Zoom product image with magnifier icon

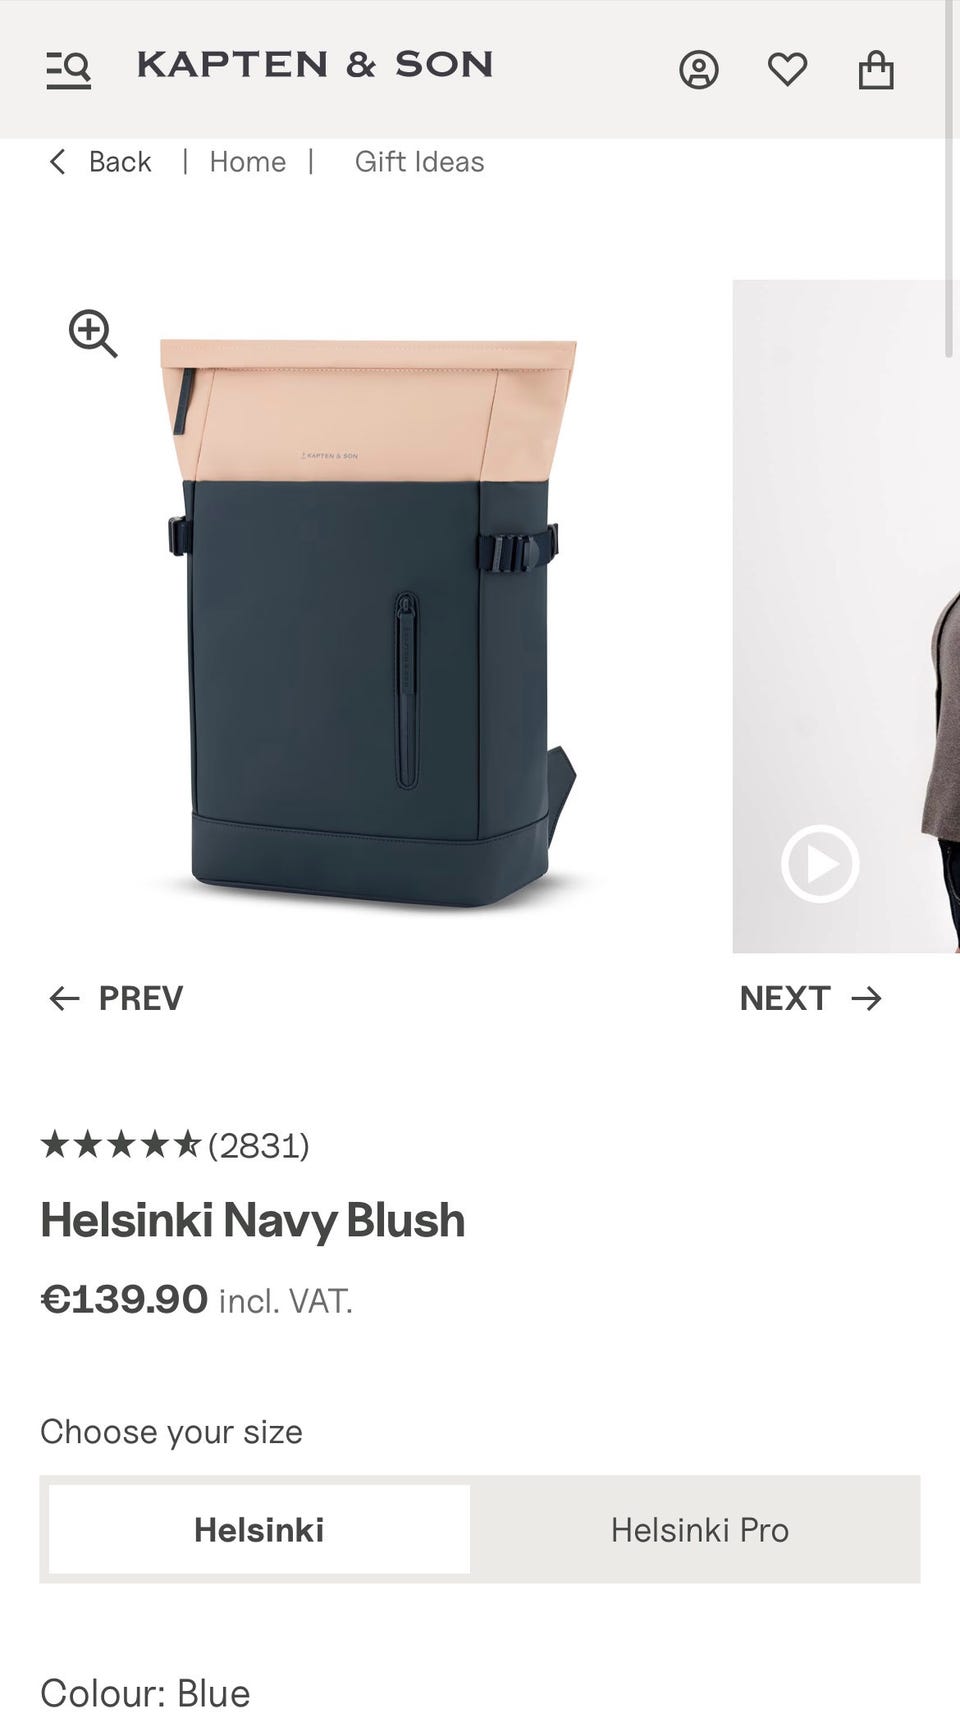[x=93, y=333]
